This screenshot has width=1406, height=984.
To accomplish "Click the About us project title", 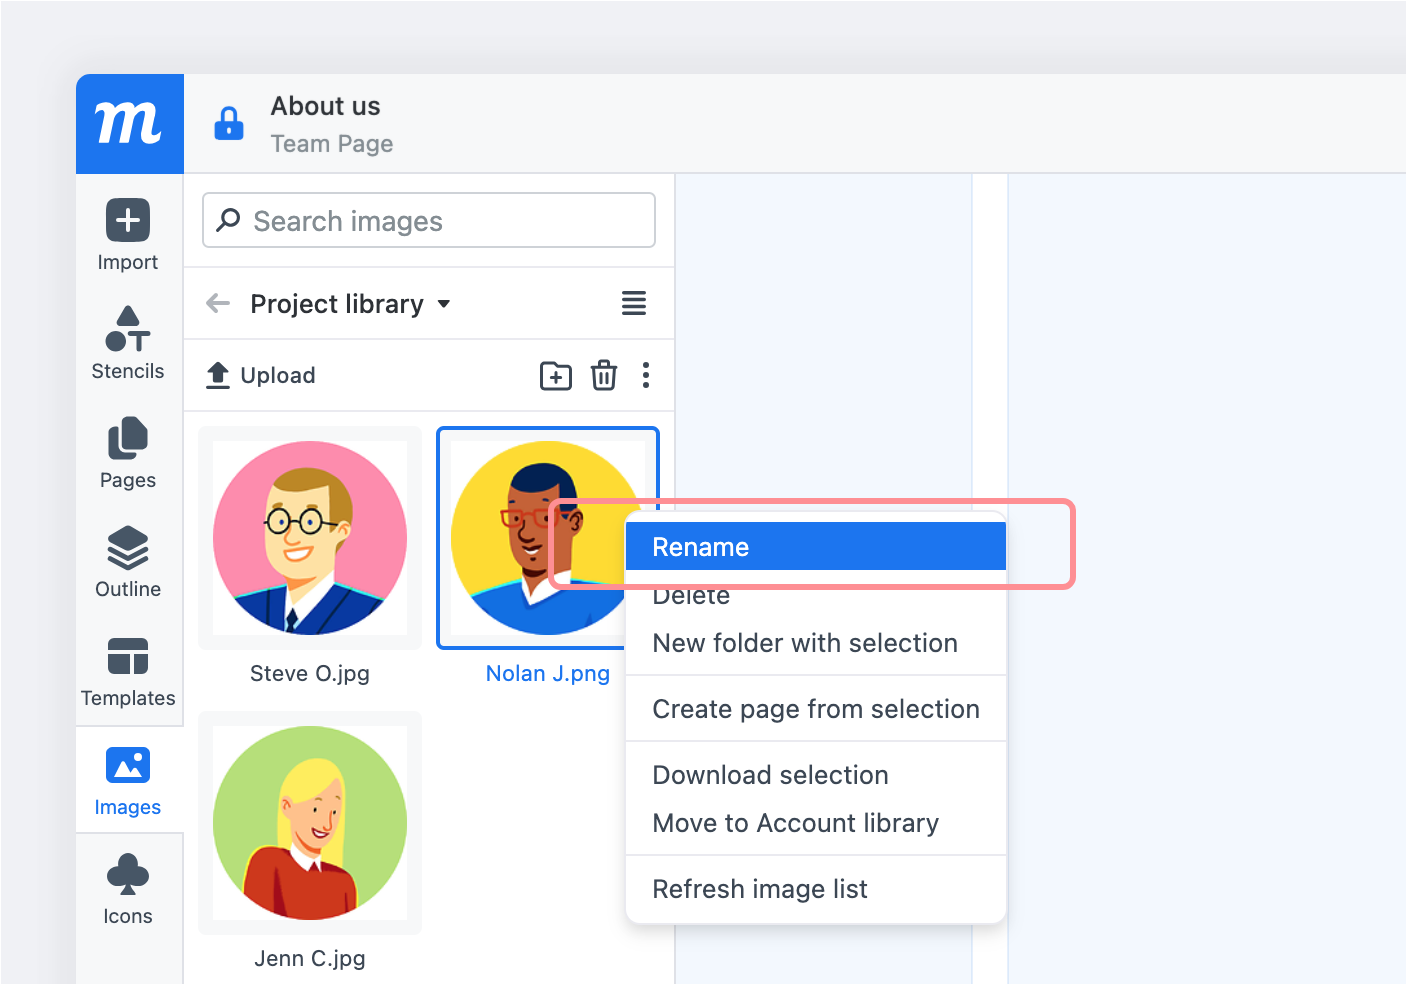I will click(x=326, y=106).
